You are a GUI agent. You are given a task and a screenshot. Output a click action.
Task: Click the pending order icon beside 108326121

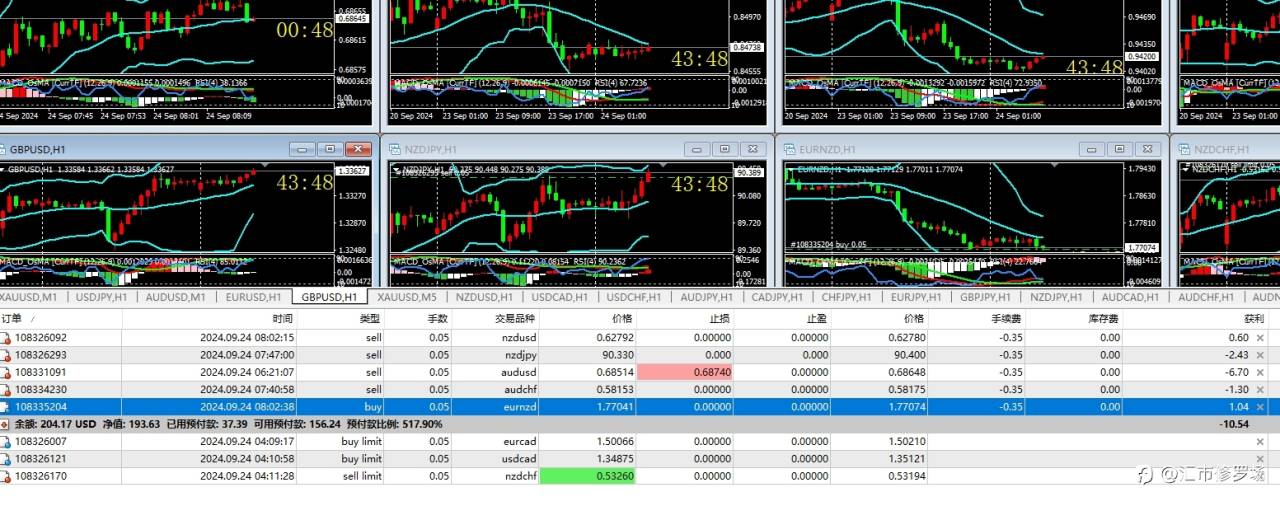click(x=6, y=458)
